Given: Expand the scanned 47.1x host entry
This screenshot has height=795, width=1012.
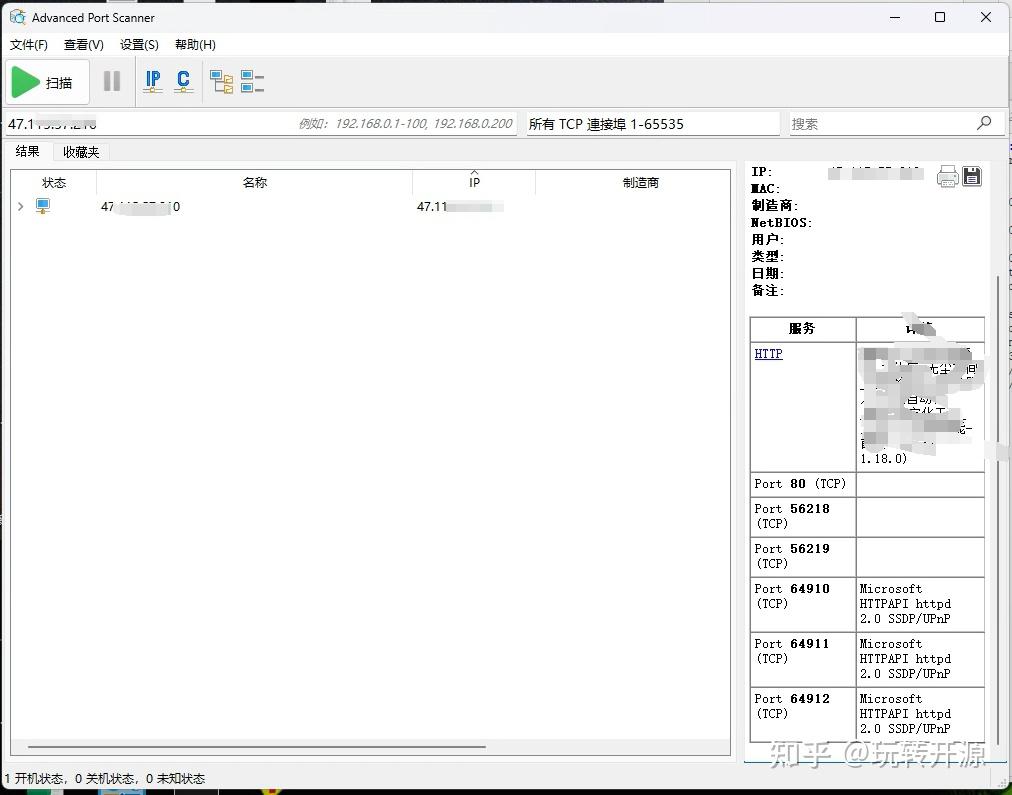Looking at the screenshot, I should (20, 207).
